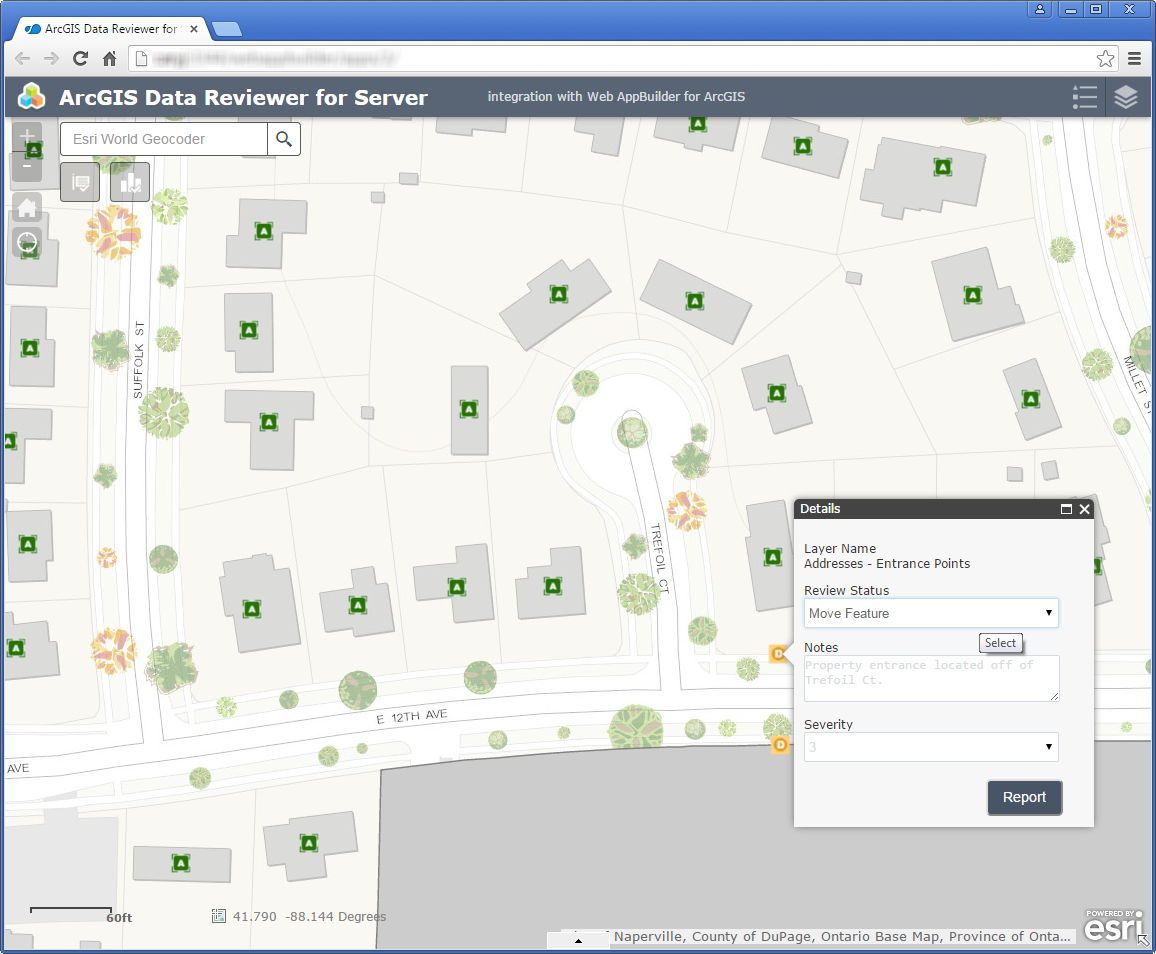The width and height of the screenshot is (1156, 954).
Task: Click the Esri logo link
Action: pos(1114,925)
